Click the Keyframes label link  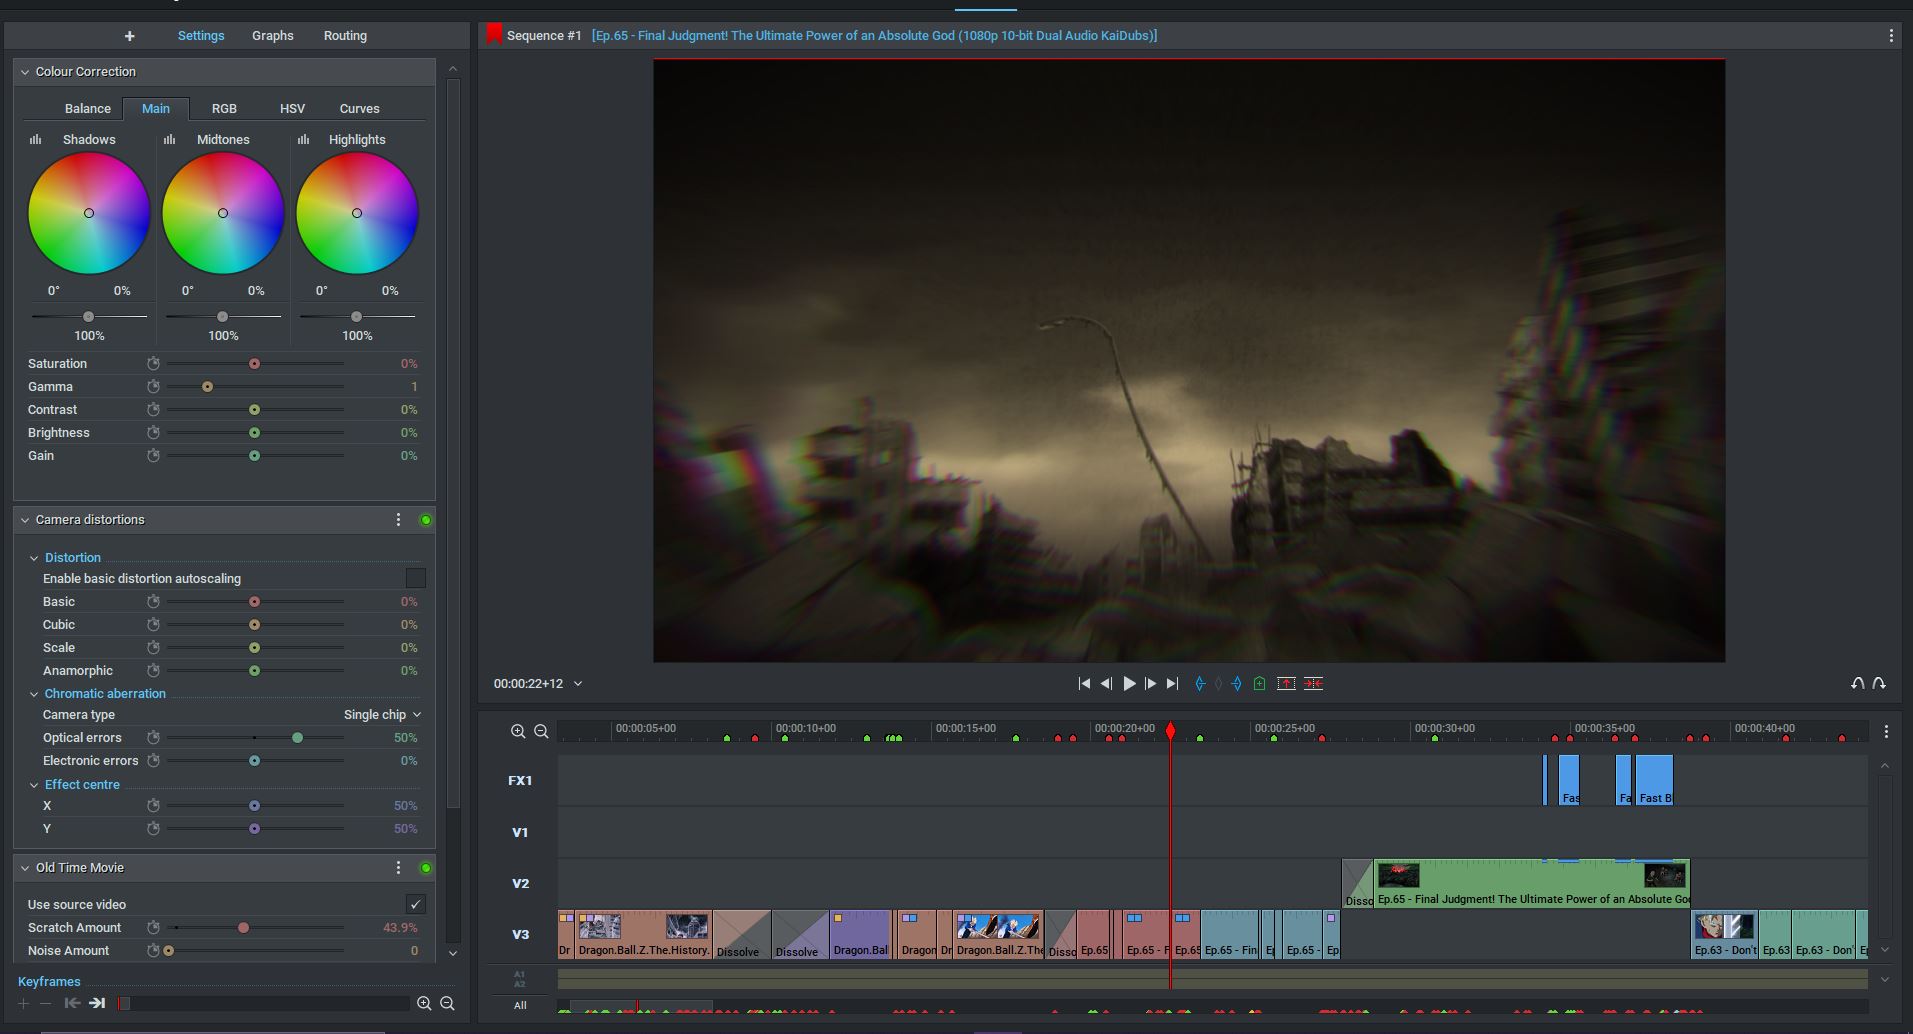(49, 982)
